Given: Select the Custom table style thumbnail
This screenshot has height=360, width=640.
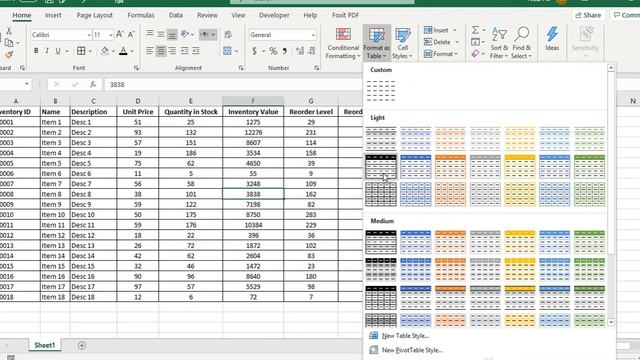Looking at the screenshot, I should (x=381, y=91).
